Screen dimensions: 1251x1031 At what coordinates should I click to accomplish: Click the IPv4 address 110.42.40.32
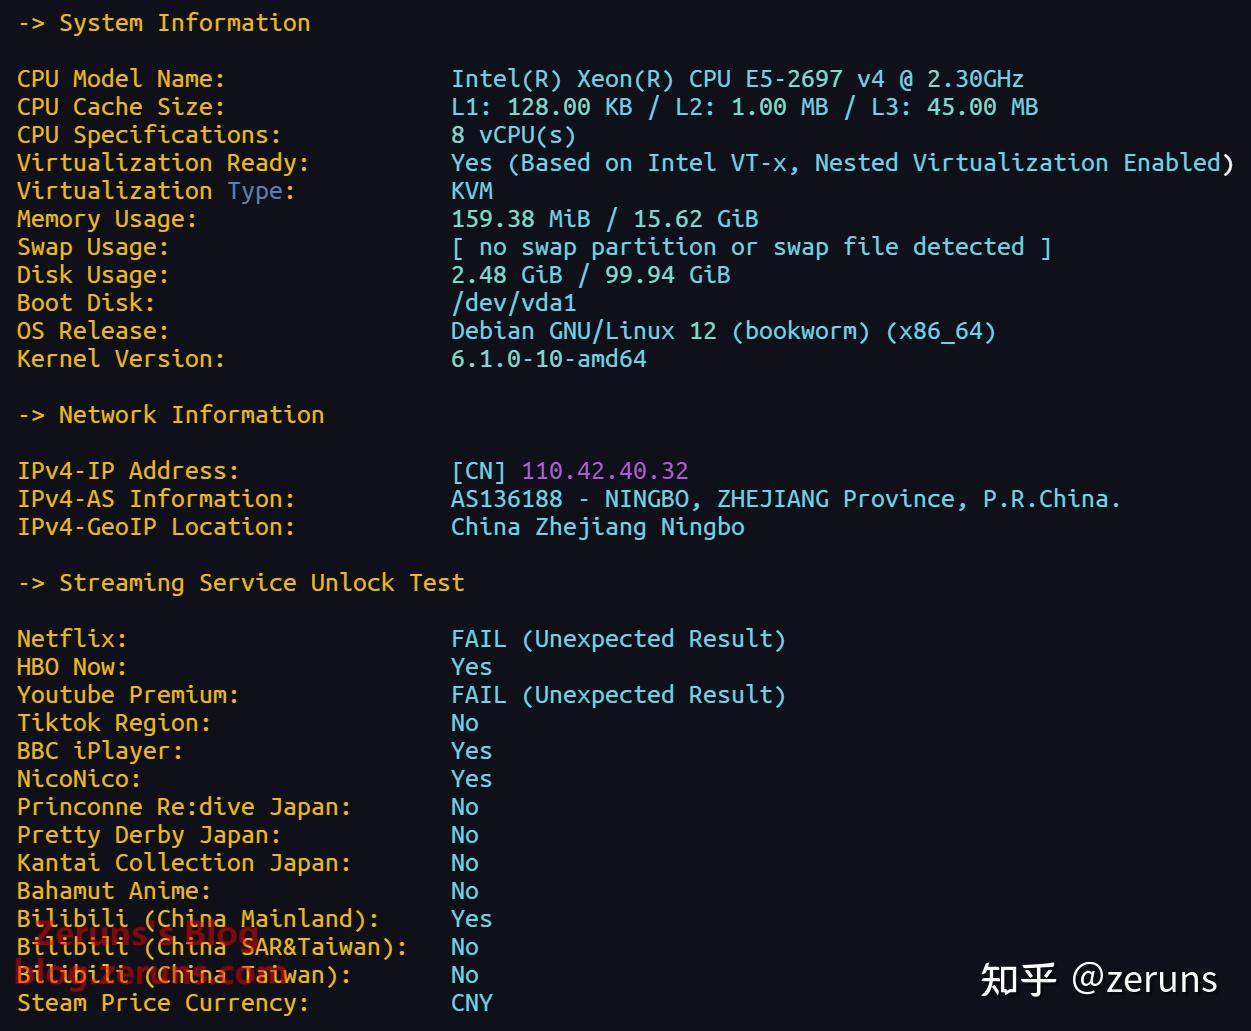[x=605, y=470]
